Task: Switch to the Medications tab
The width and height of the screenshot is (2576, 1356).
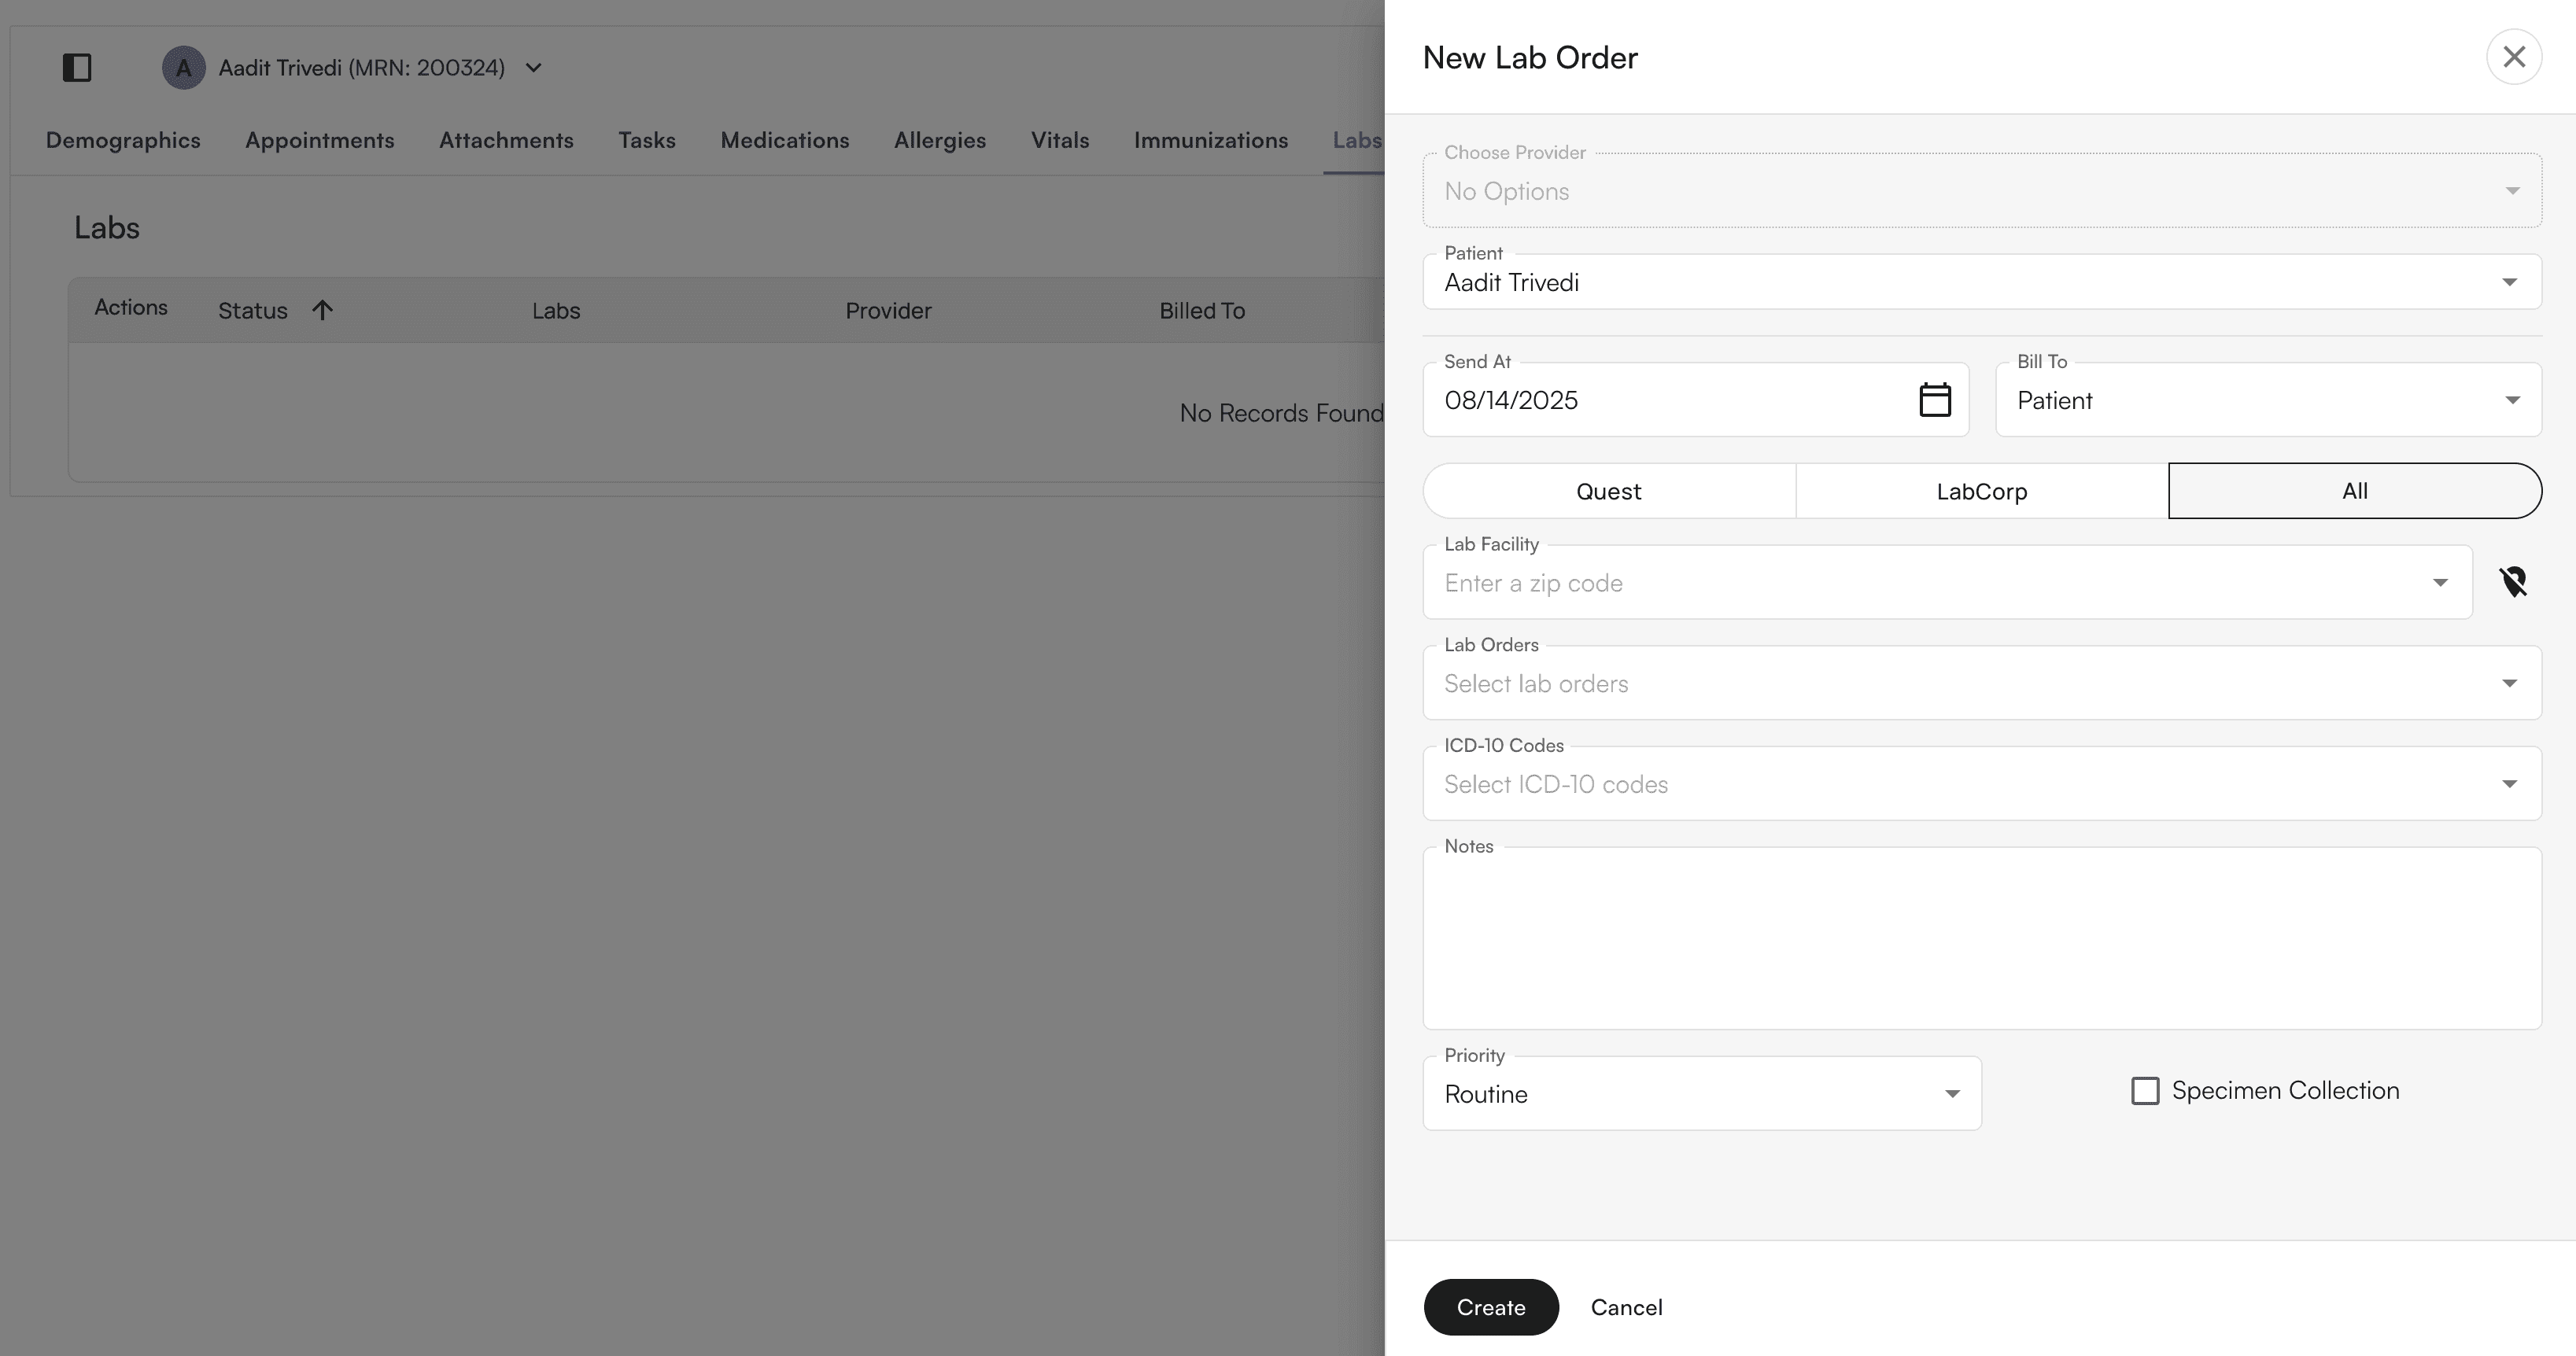Action: click(x=784, y=140)
